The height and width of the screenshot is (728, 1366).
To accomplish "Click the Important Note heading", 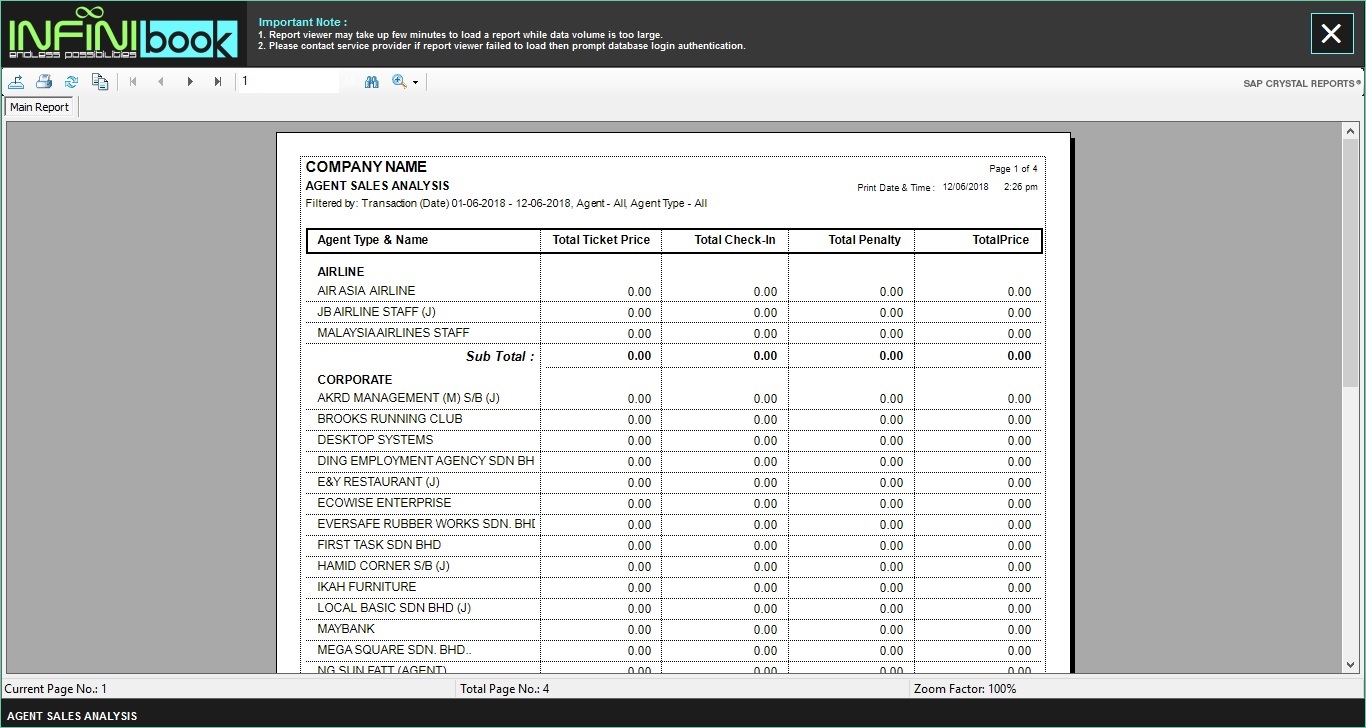I will click(302, 22).
